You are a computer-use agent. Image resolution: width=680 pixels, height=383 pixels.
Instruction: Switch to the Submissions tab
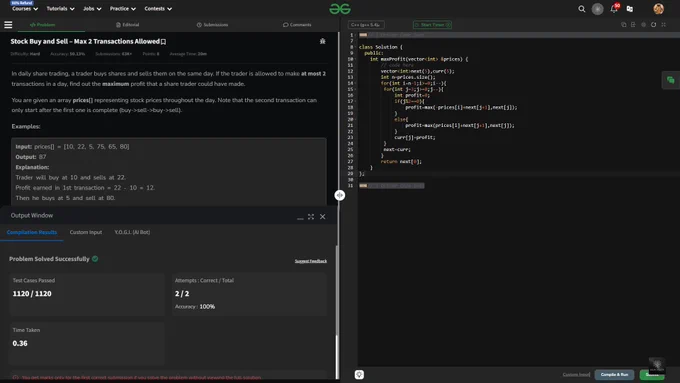(212, 25)
